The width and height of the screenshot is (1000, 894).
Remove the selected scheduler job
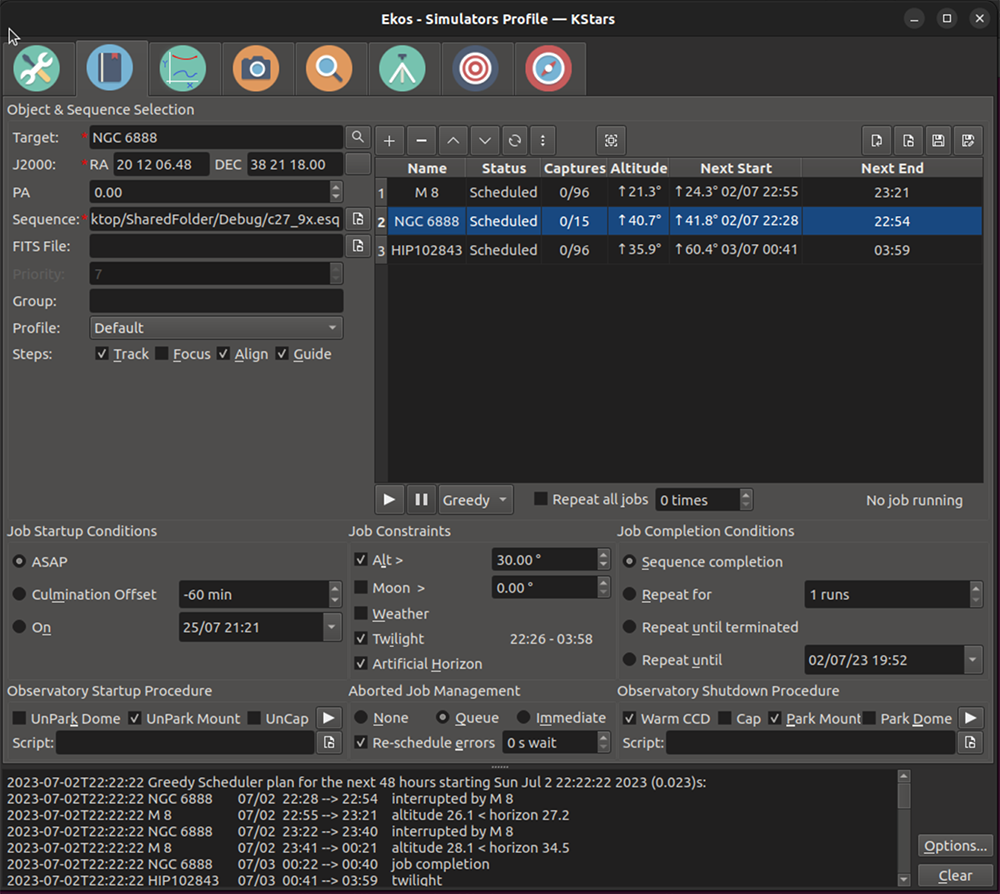pos(421,140)
